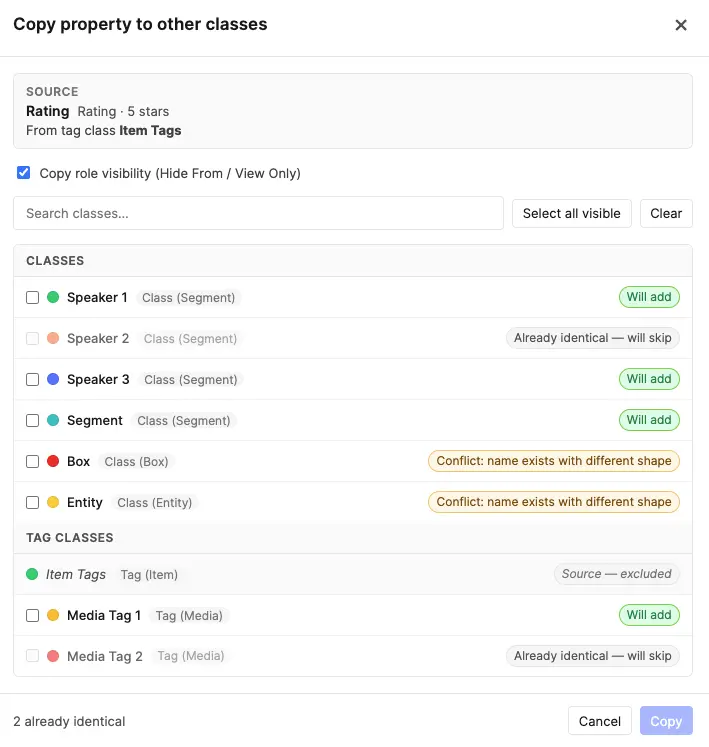Click the Source — excluded badge
This screenshot has height=747, width=709.
617,574
